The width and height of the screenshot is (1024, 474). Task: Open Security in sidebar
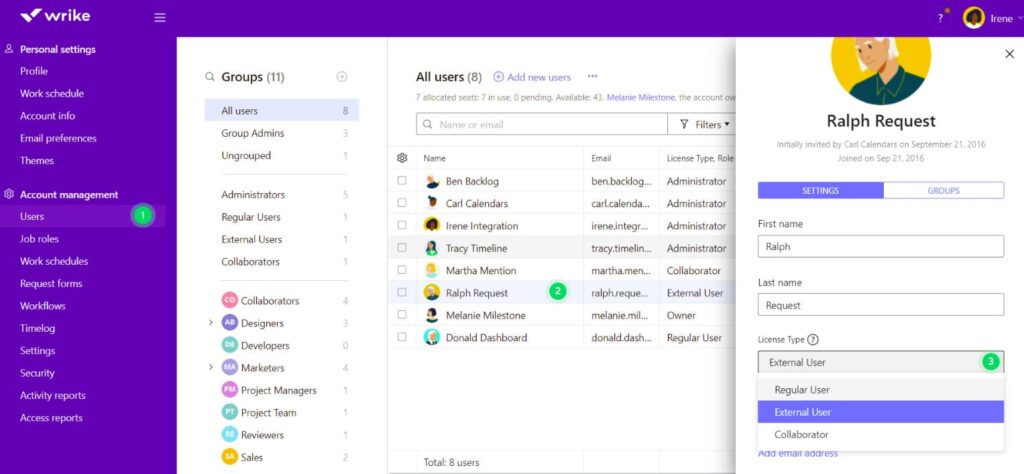tap(37, 373)
